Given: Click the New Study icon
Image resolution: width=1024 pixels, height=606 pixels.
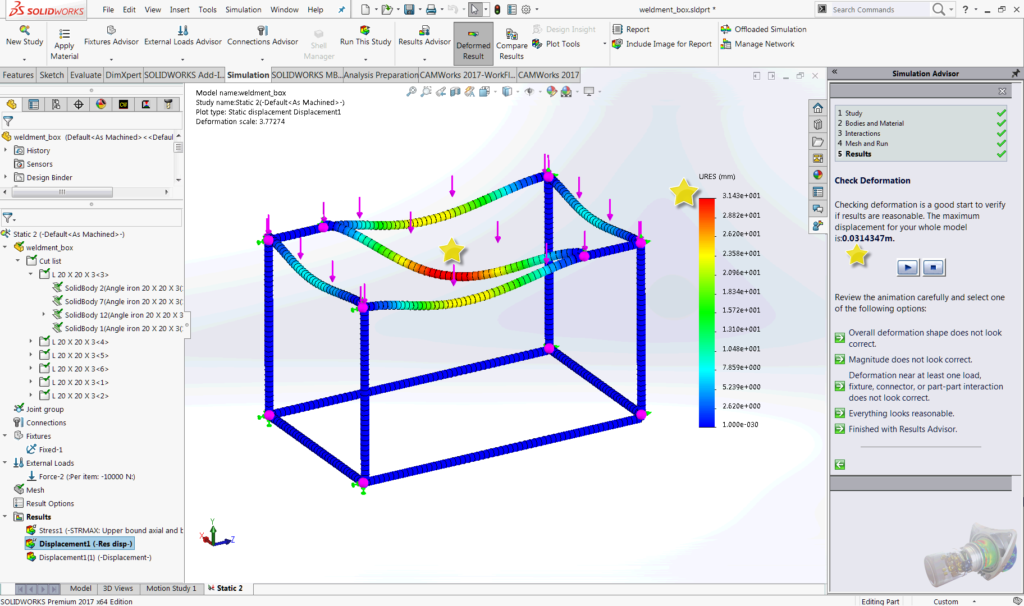Looking at the screenshot, I should tap(24, 35).
